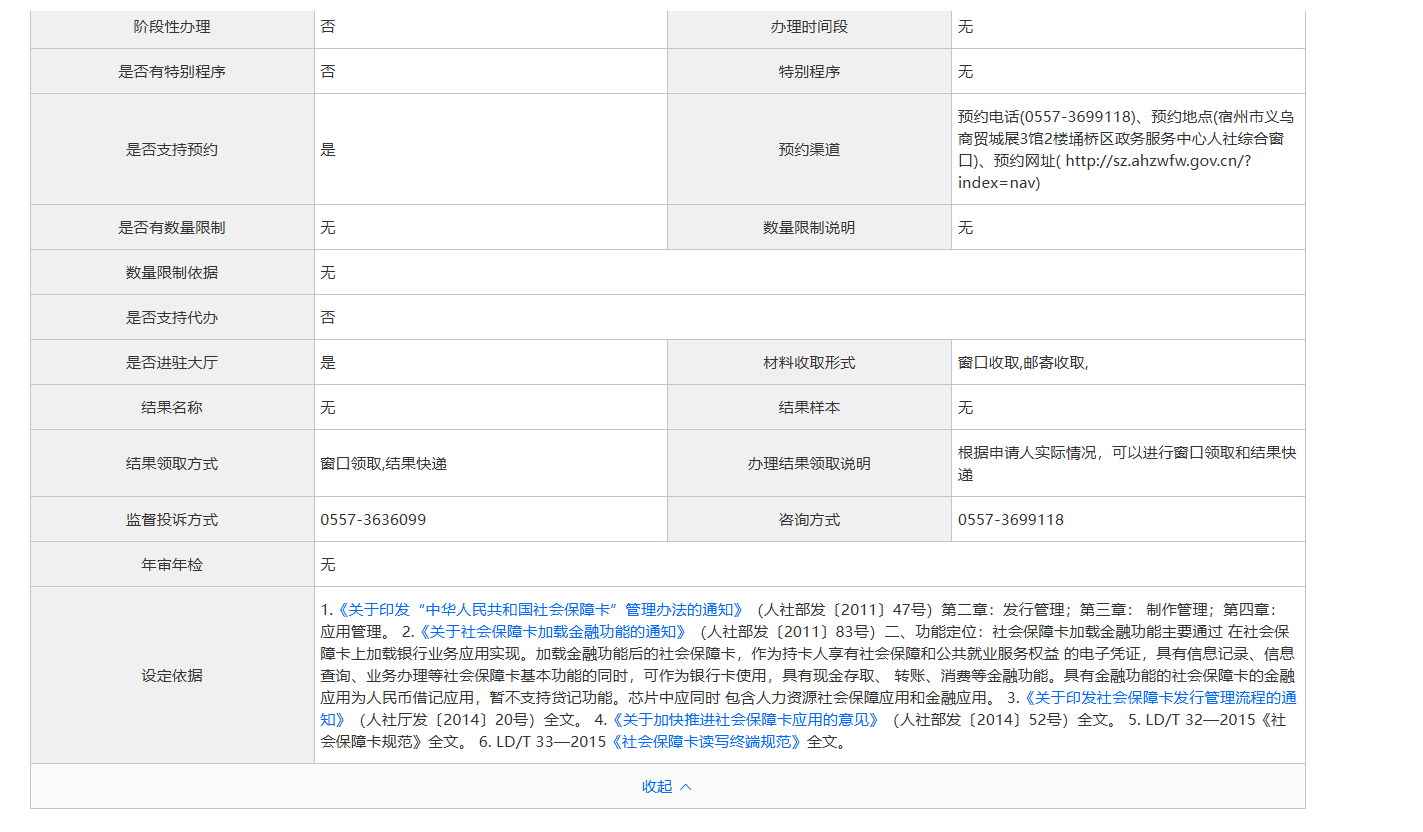
Task: Click the 预约渠道 booking details cell text
Action: pos(1126,149)
